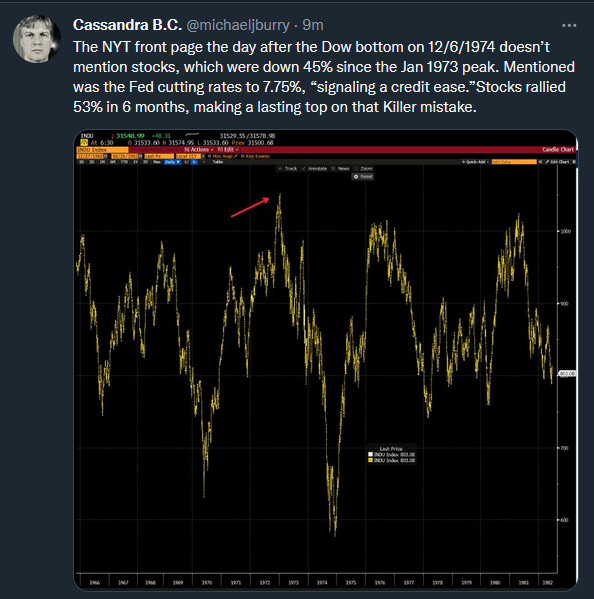Image resolution: width=594 pixels, height=599 pixels.
Task: Open the Zoom magnifier tool
Action: point(363,168)
